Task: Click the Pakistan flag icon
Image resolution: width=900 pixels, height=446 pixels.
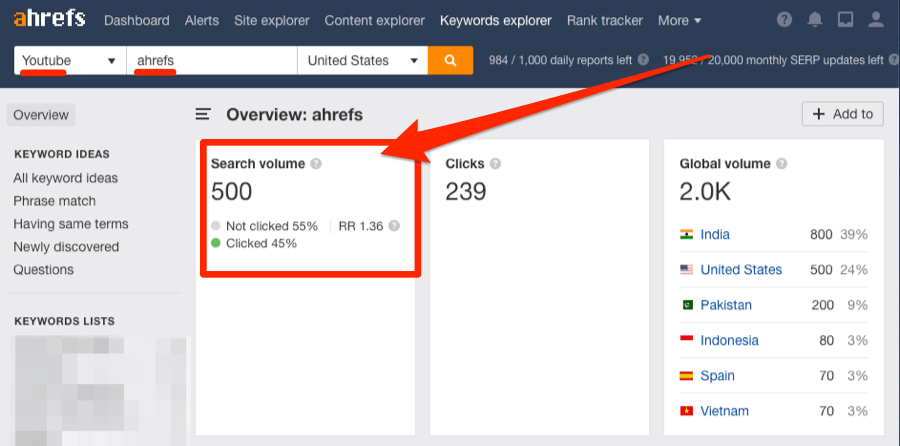Action: pos(687,305)
